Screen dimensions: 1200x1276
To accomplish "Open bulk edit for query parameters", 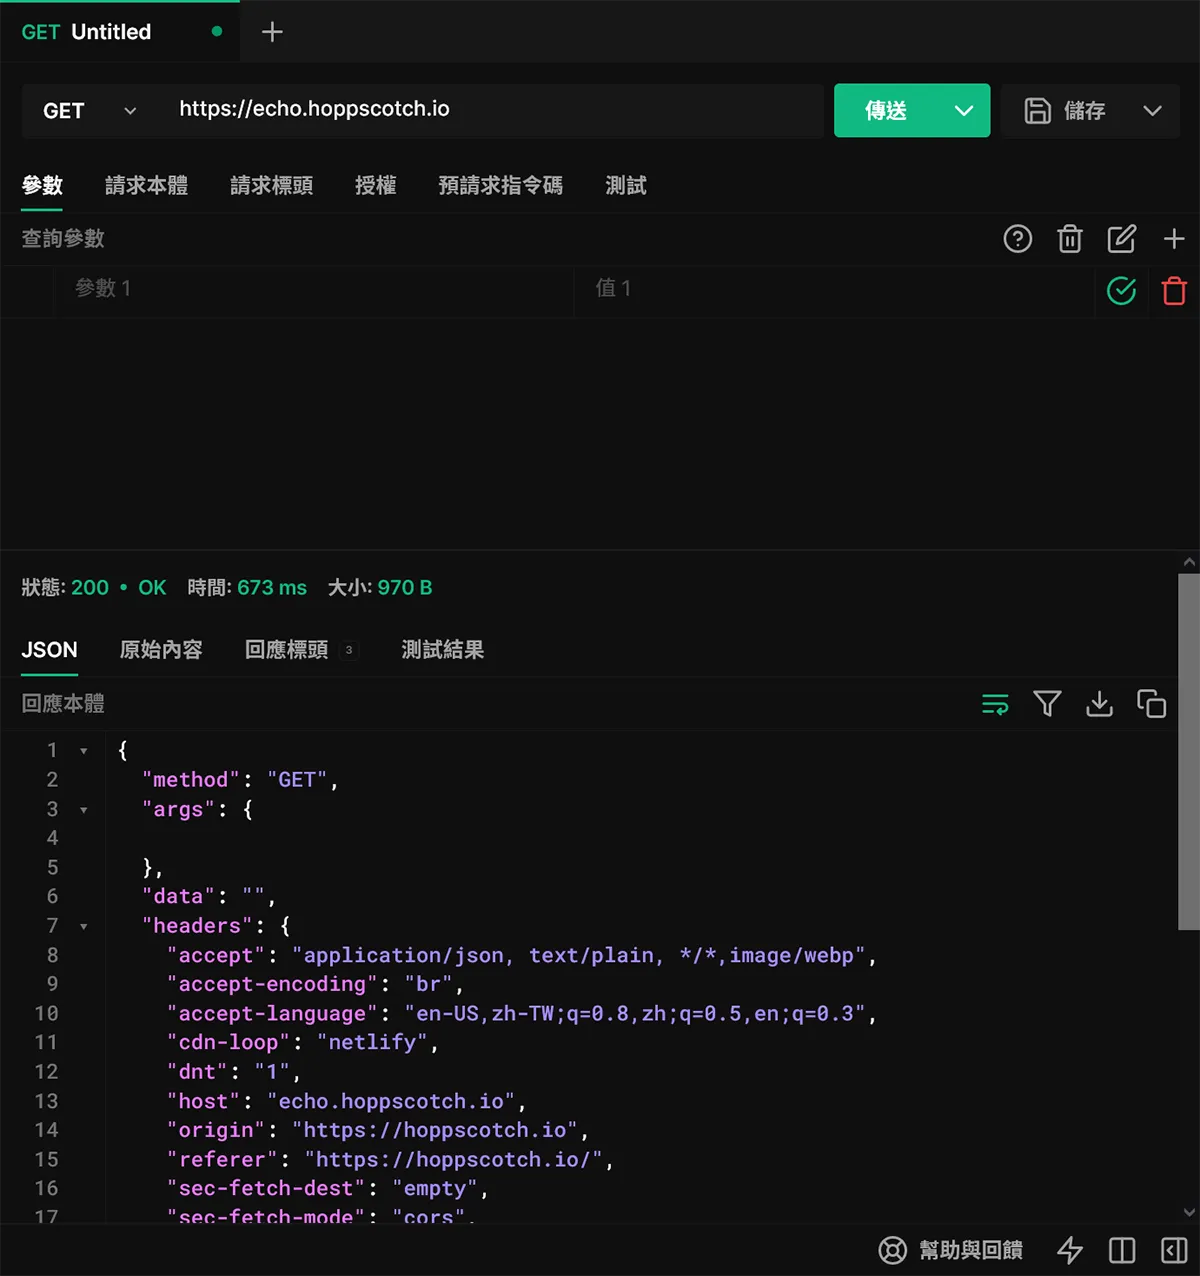I will coord(1122,239).
